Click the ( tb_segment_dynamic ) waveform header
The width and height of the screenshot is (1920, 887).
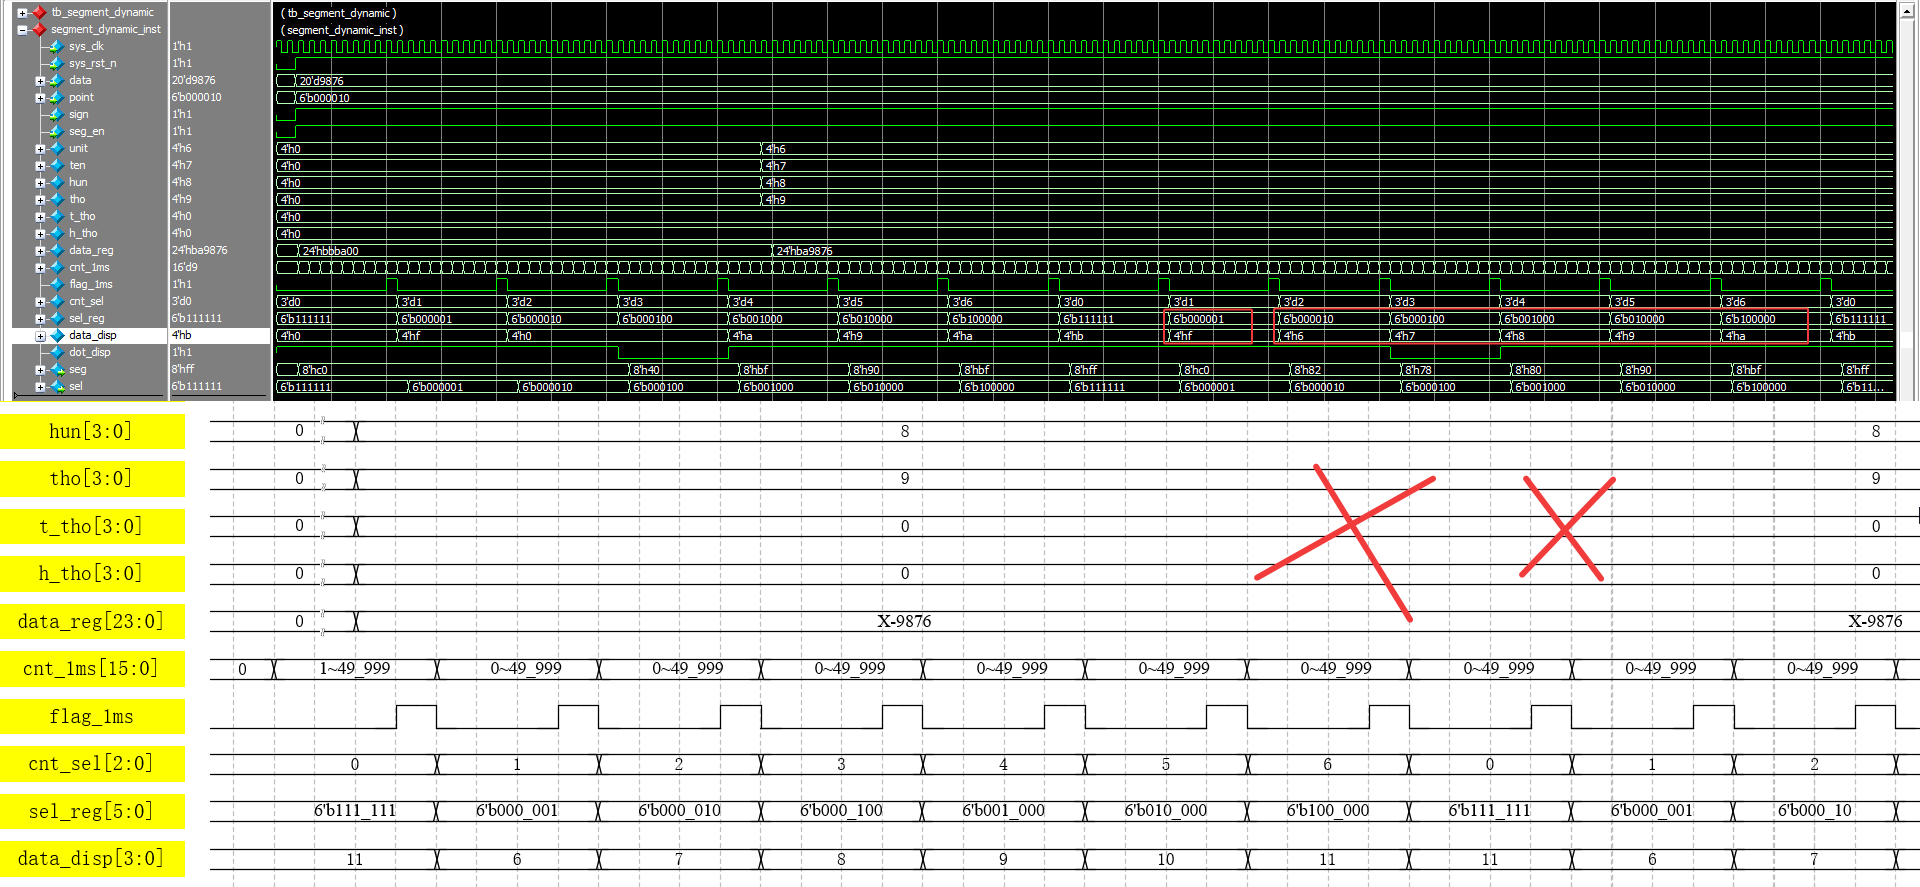pyautogui.click(x=339, y=13)
